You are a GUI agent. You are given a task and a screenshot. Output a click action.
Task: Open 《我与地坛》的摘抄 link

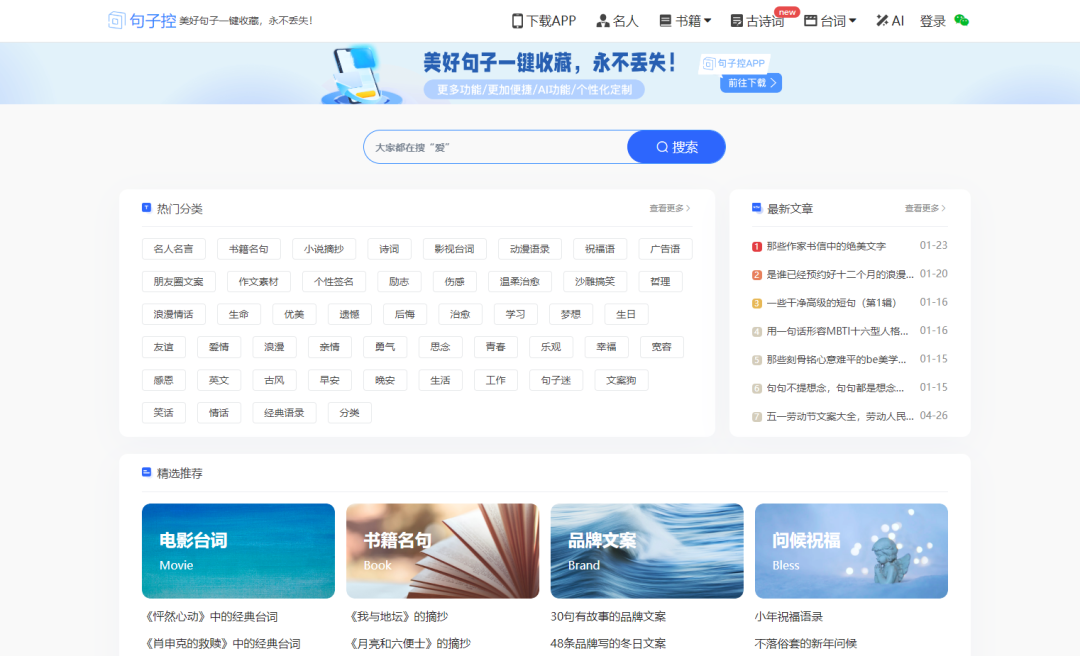click(x=397, y=617)
